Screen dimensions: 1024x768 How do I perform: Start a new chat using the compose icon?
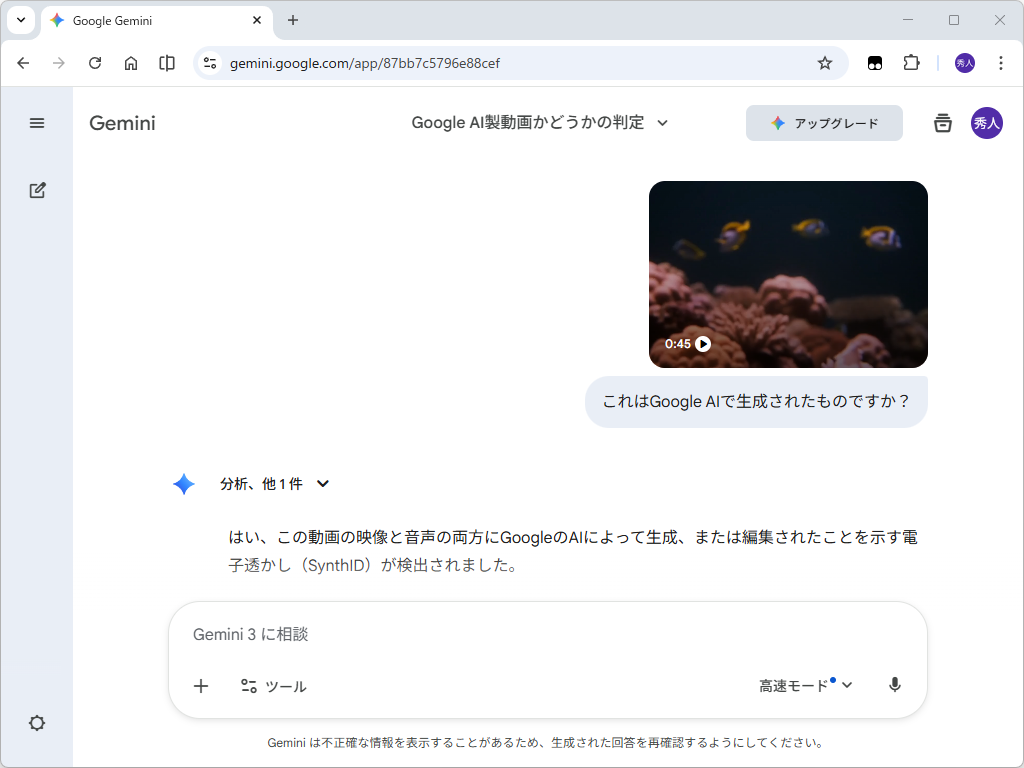pyautogui.click(x=37, y=190)
